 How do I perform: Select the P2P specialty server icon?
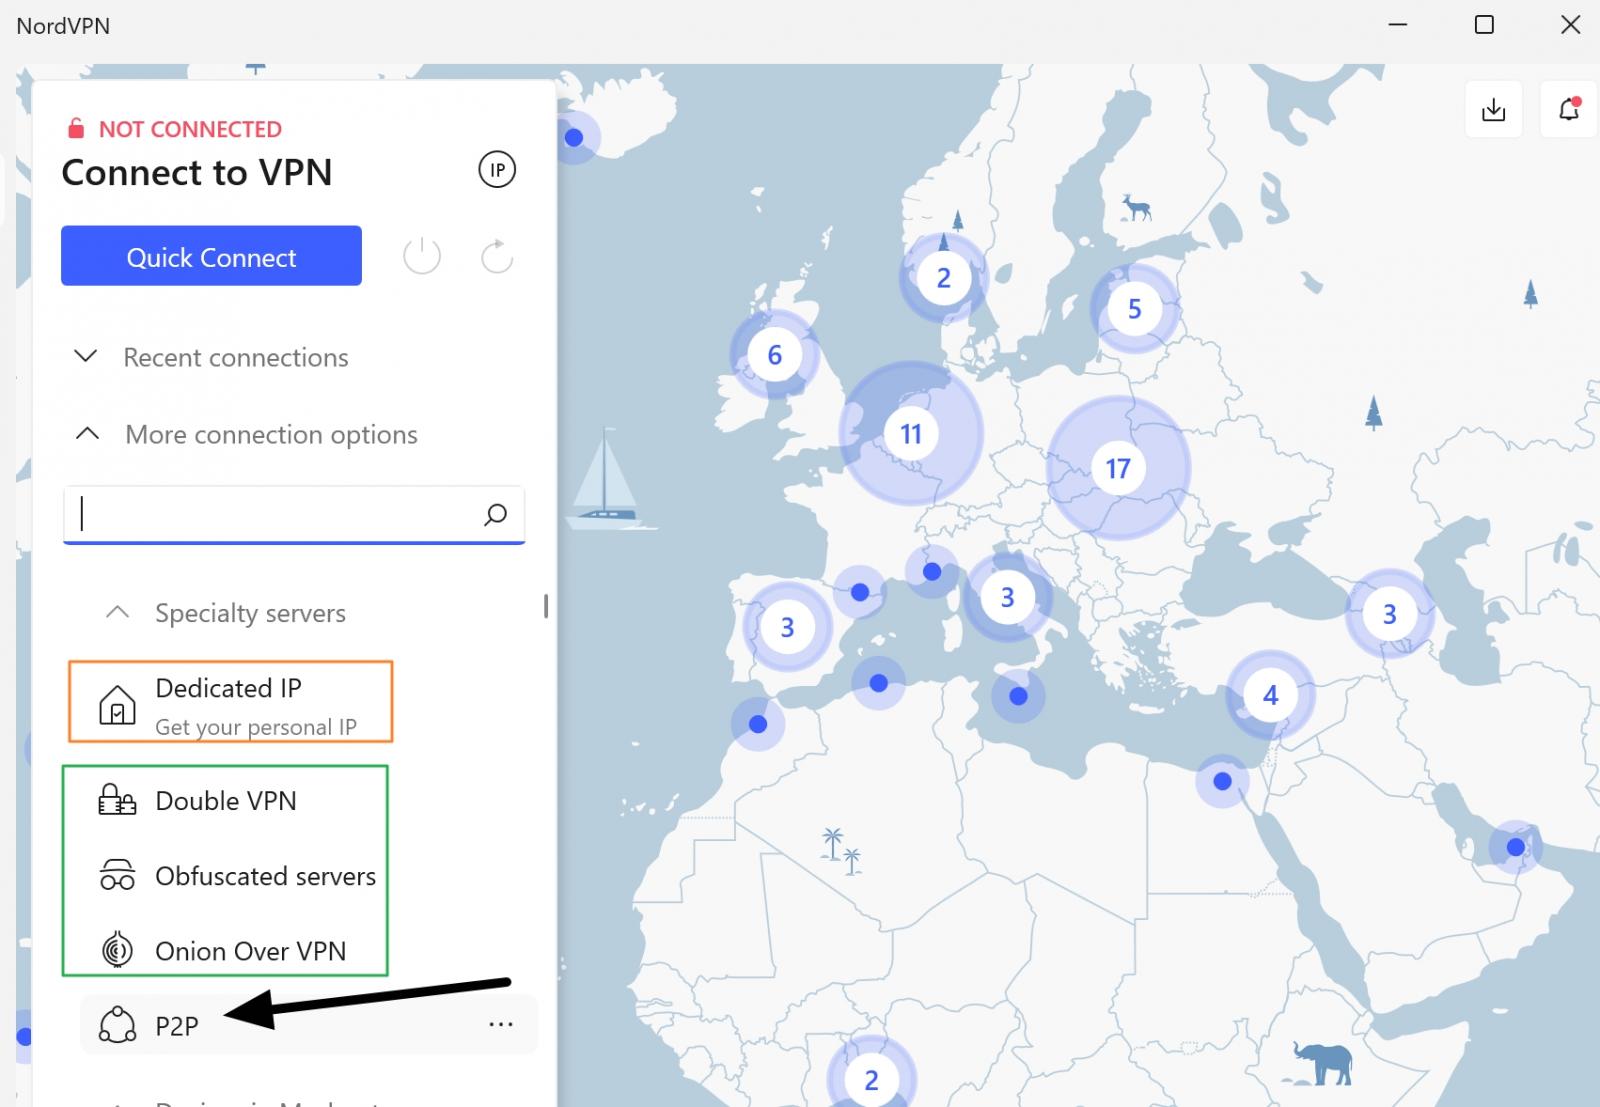click(x=117, y=1024)
